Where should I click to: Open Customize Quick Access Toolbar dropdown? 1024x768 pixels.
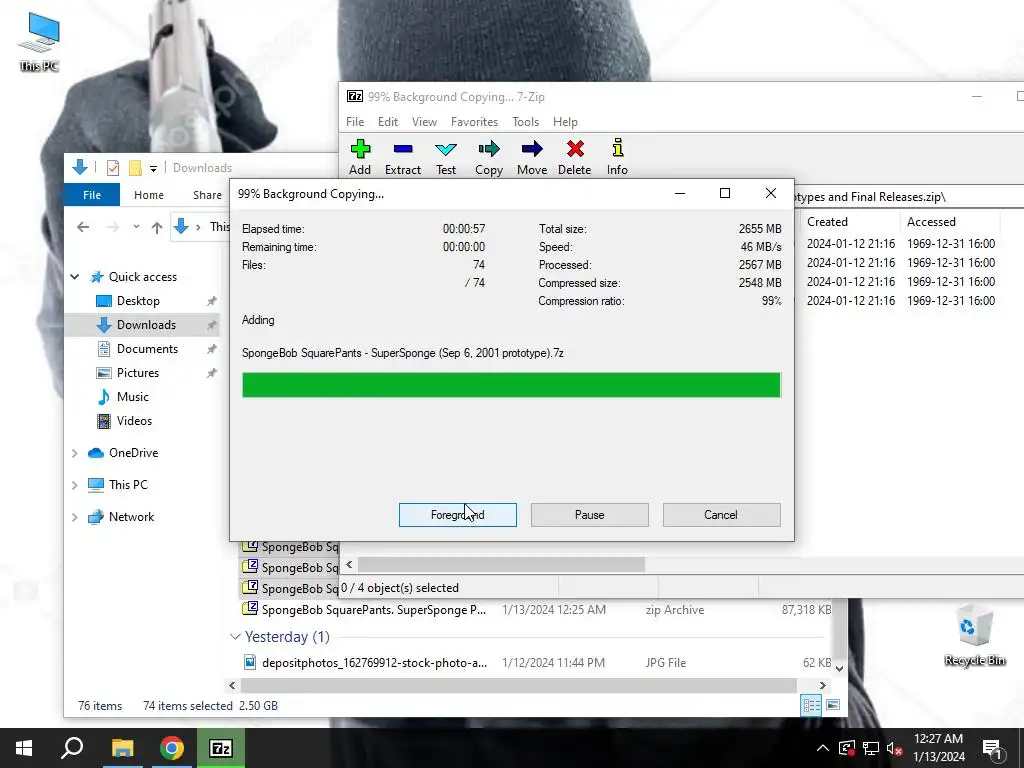(153, 168)
